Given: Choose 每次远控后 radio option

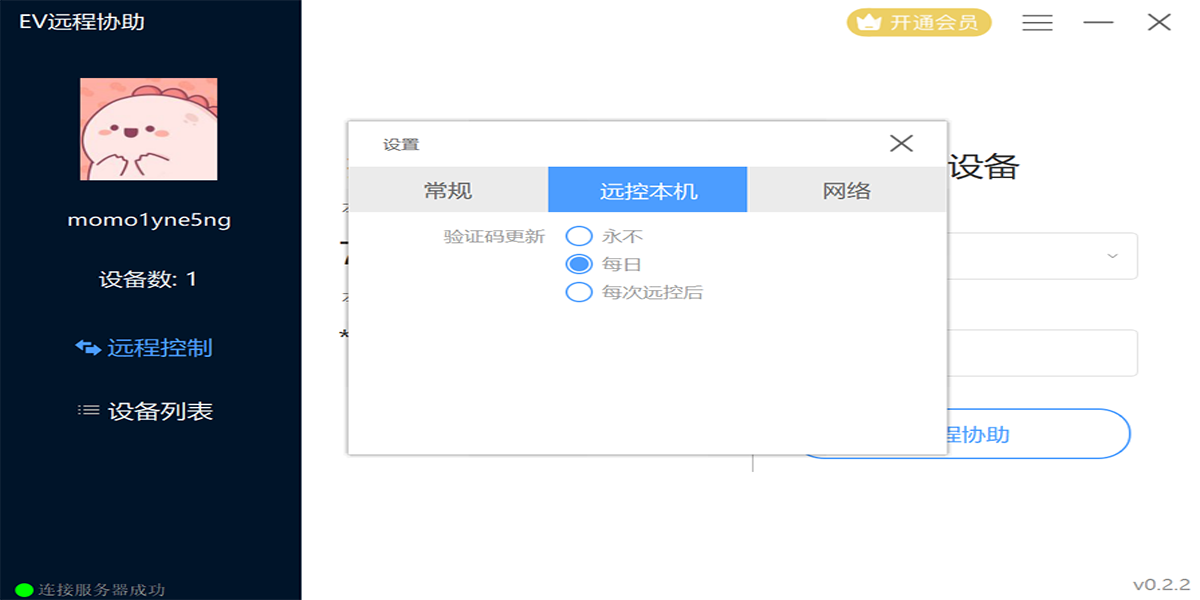Looking at the screenshot, I should pyautogui.click(x=578, y=291).
